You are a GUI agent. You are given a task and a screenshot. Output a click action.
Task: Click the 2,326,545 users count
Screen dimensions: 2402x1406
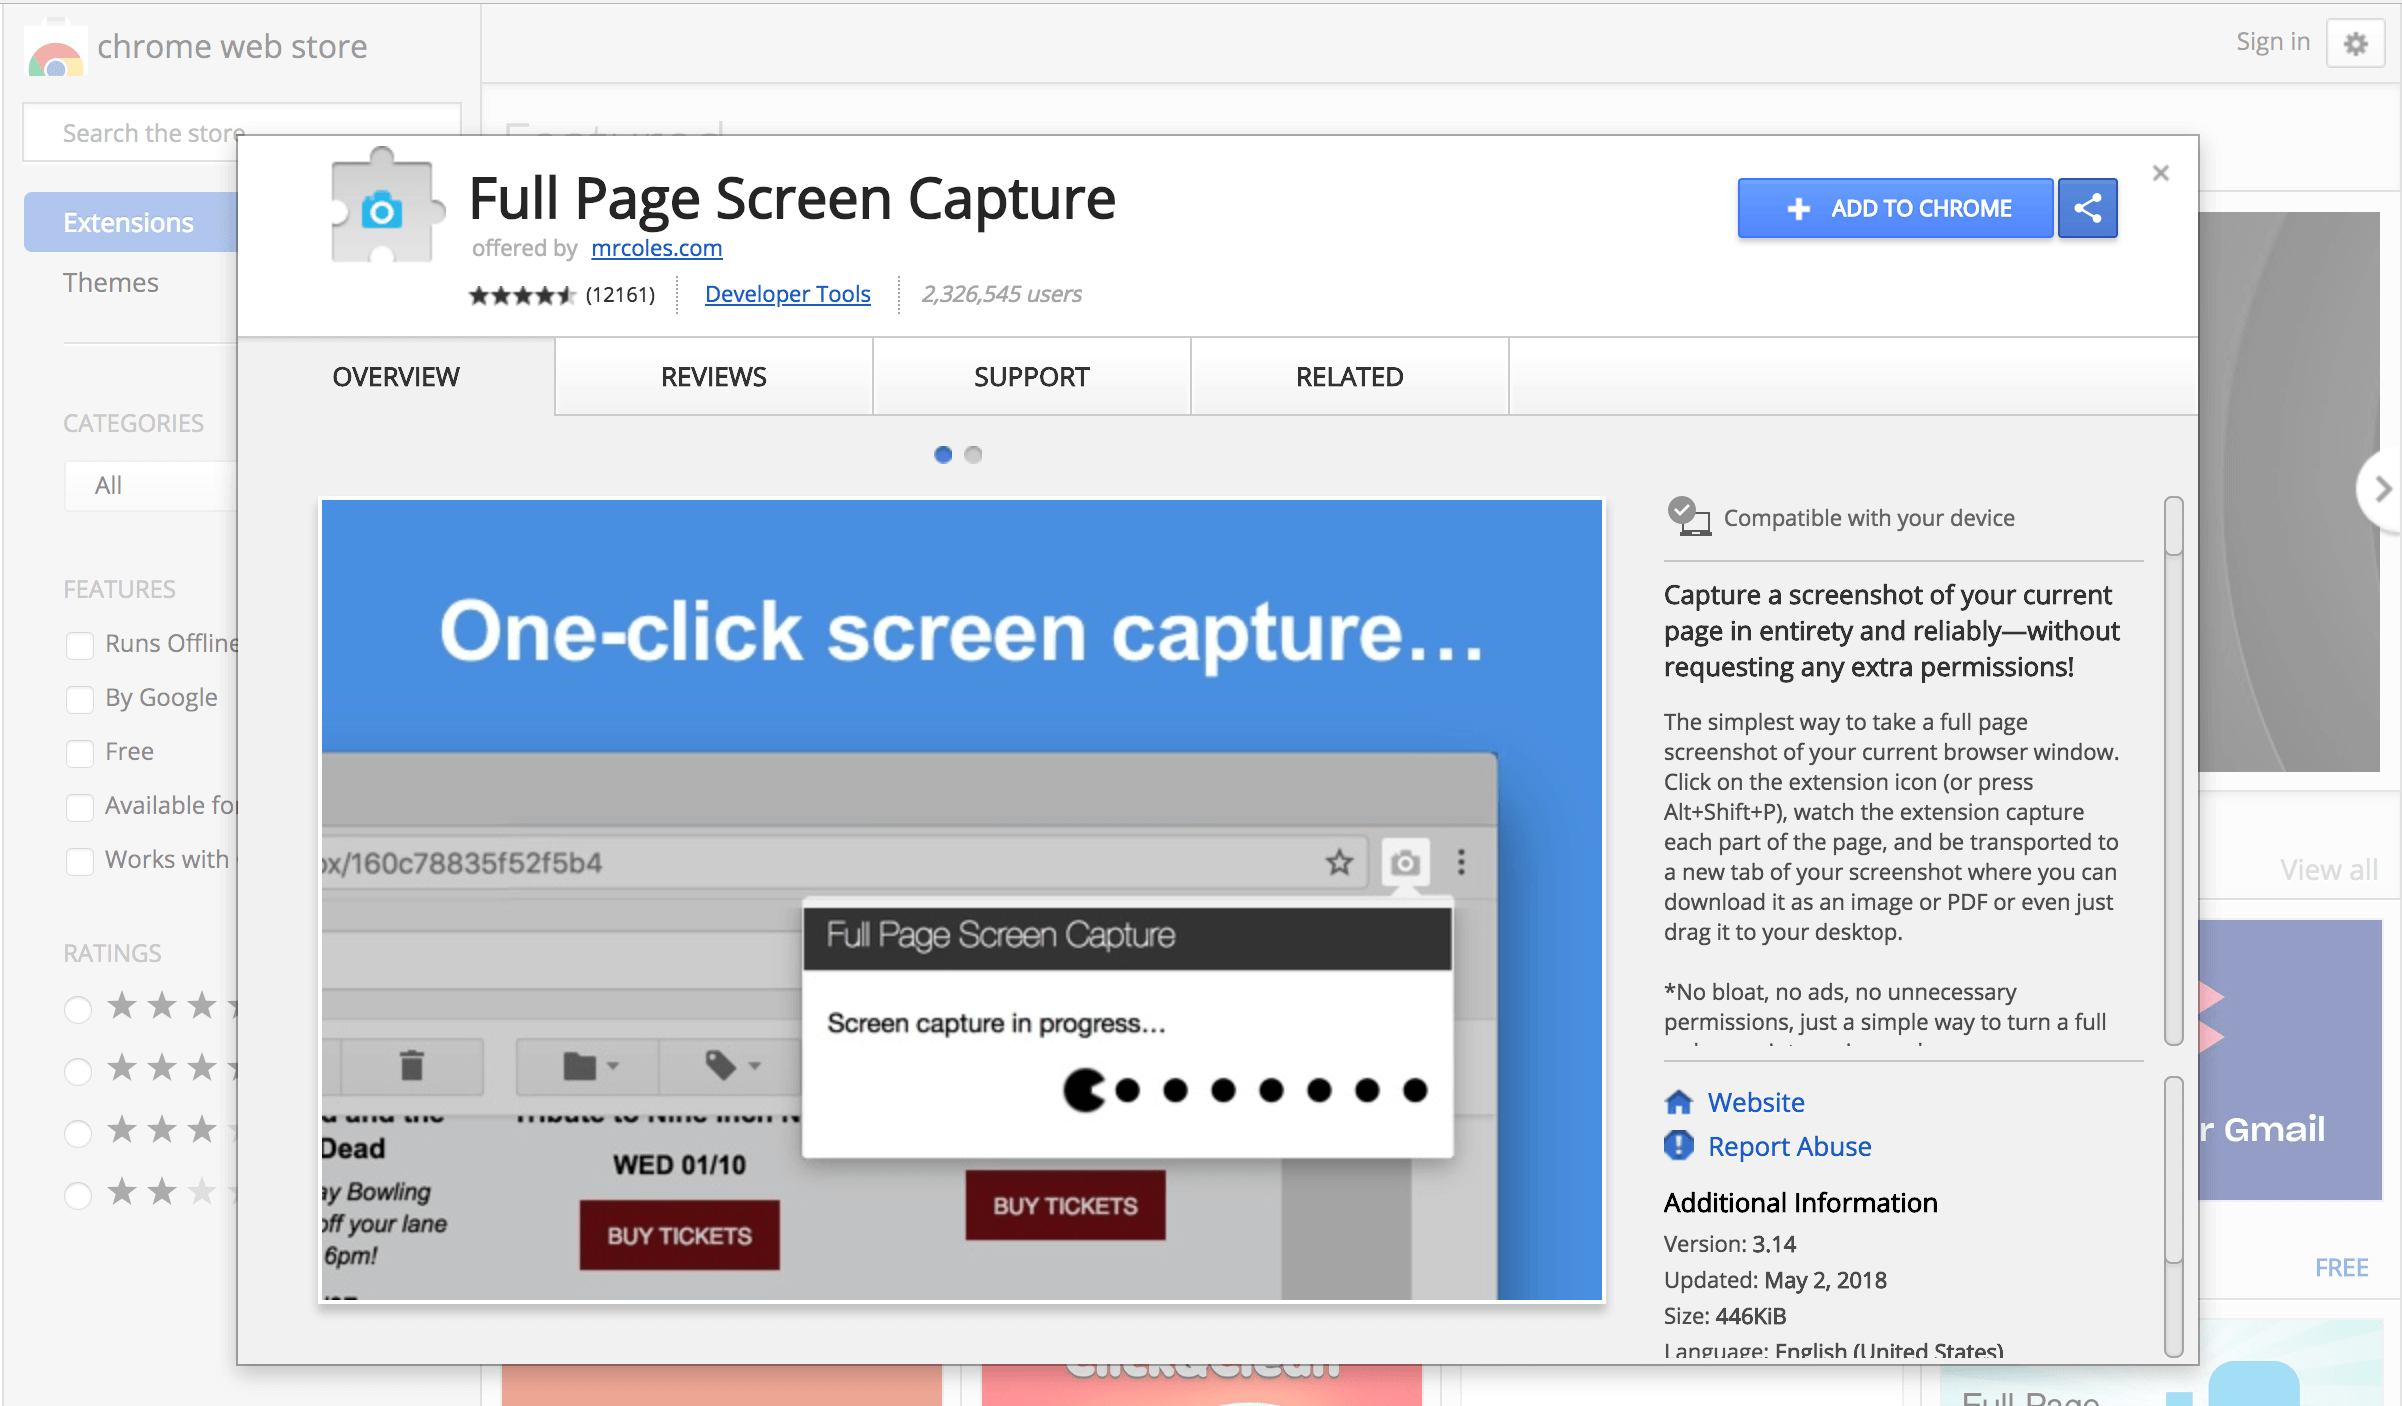[x=1001, y=294]
